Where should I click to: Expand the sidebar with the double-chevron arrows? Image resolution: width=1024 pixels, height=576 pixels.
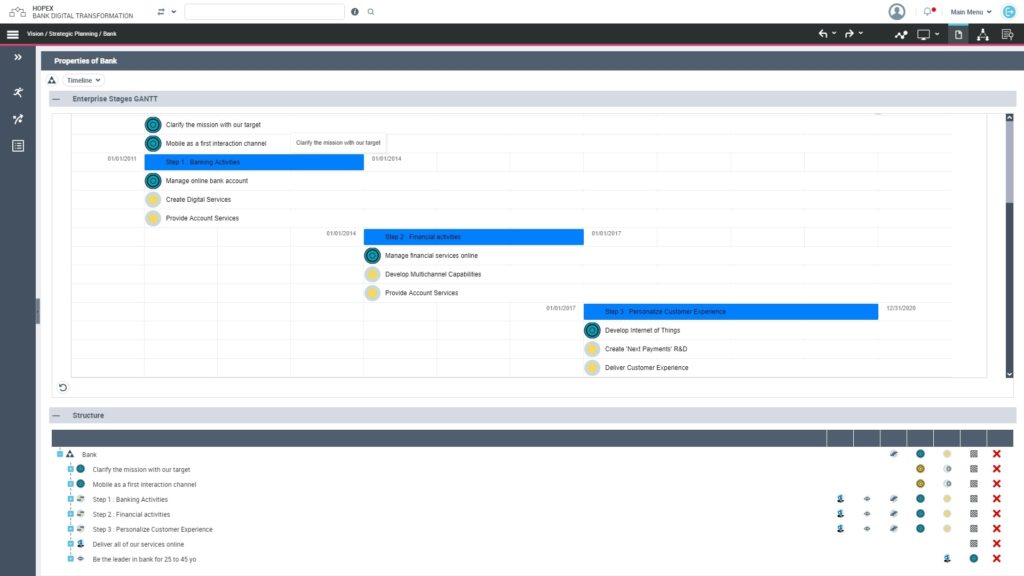pyautogui.click(x=16, y=57)
